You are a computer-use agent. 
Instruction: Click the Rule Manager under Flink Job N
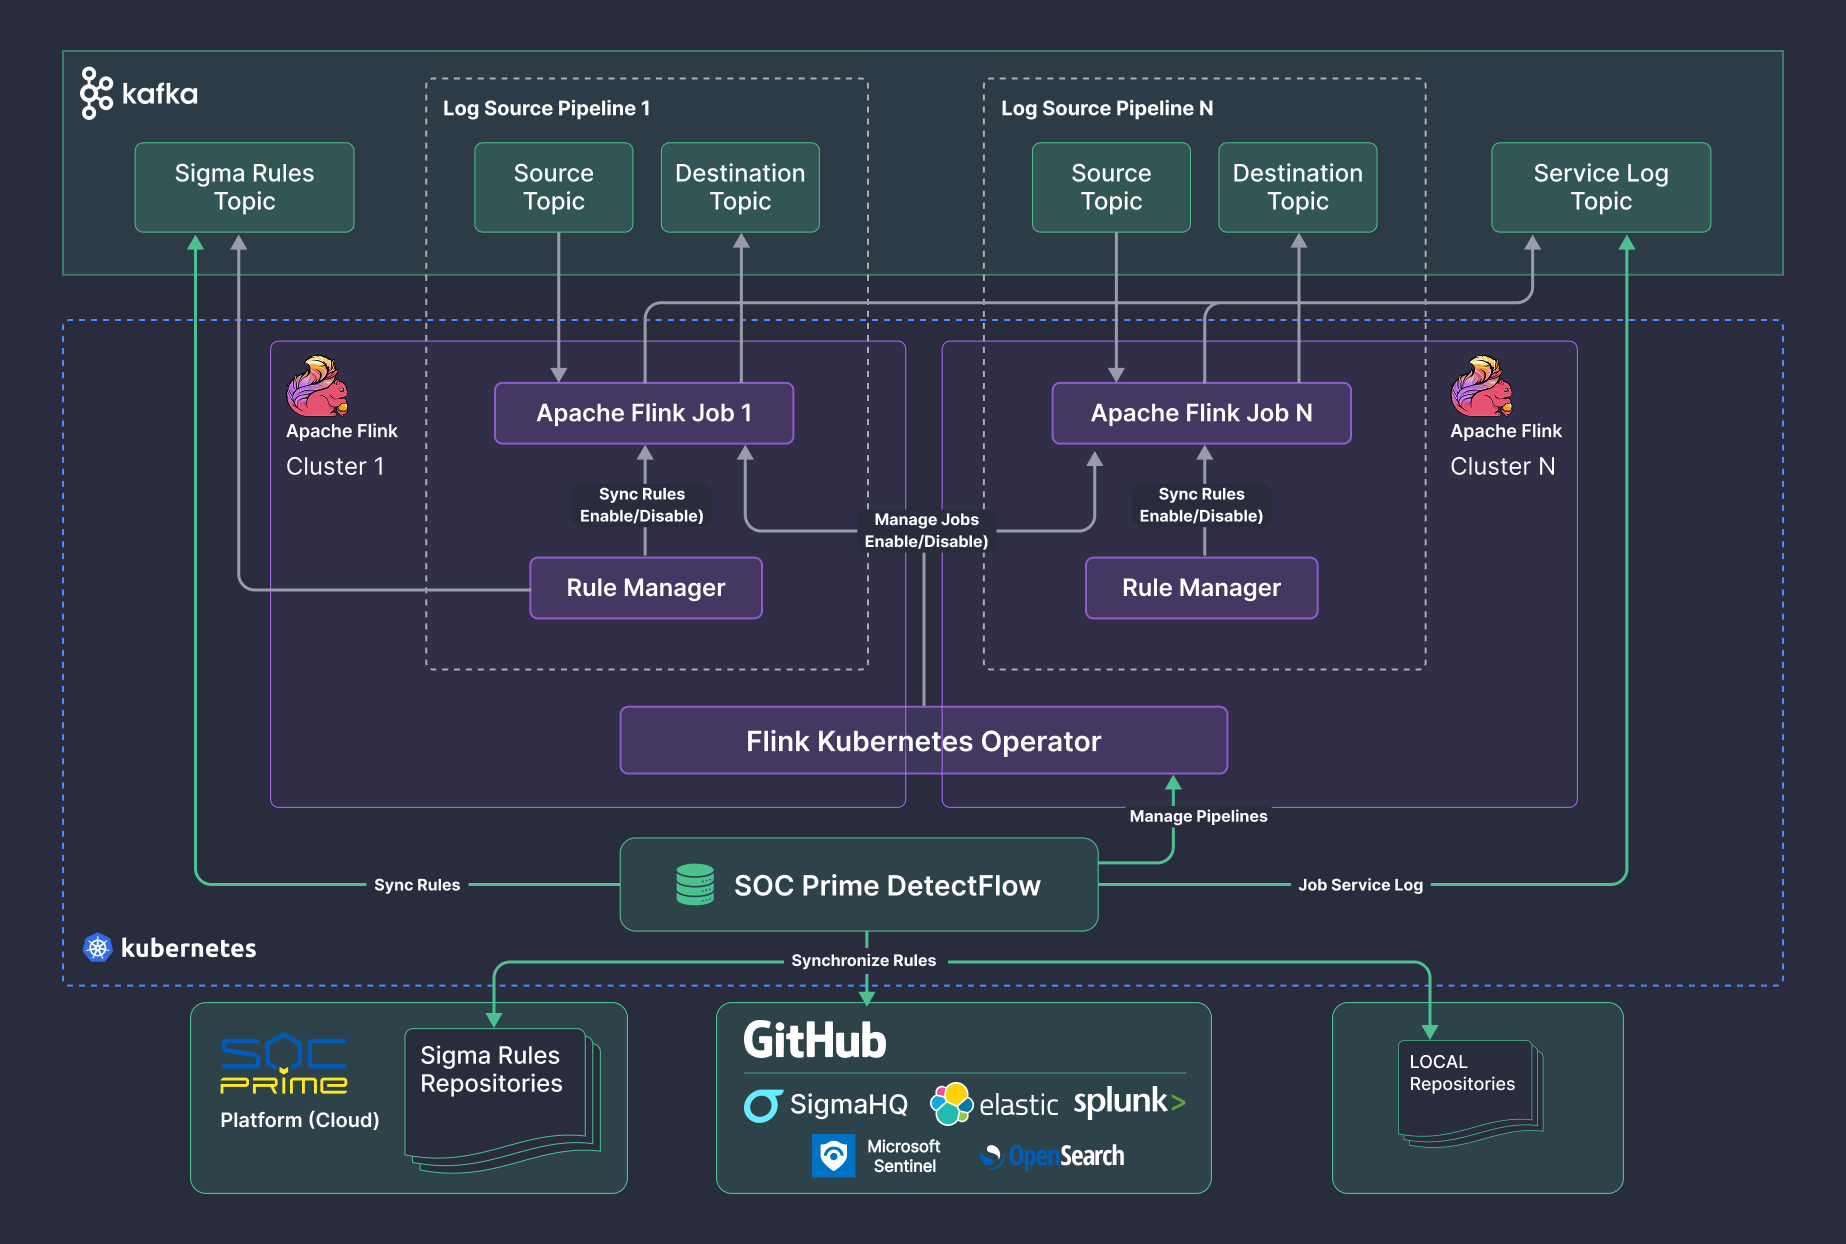coord(1202,588)
